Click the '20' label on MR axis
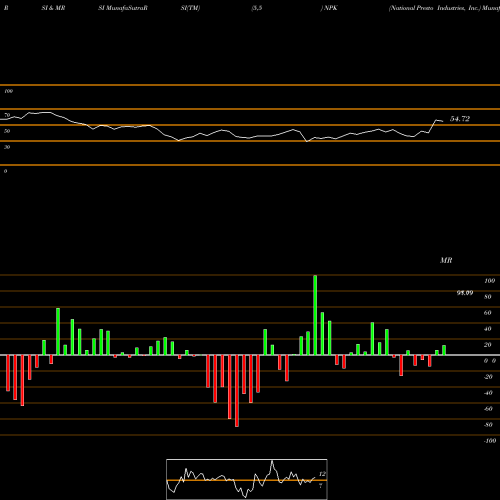 tap(488, 345)
